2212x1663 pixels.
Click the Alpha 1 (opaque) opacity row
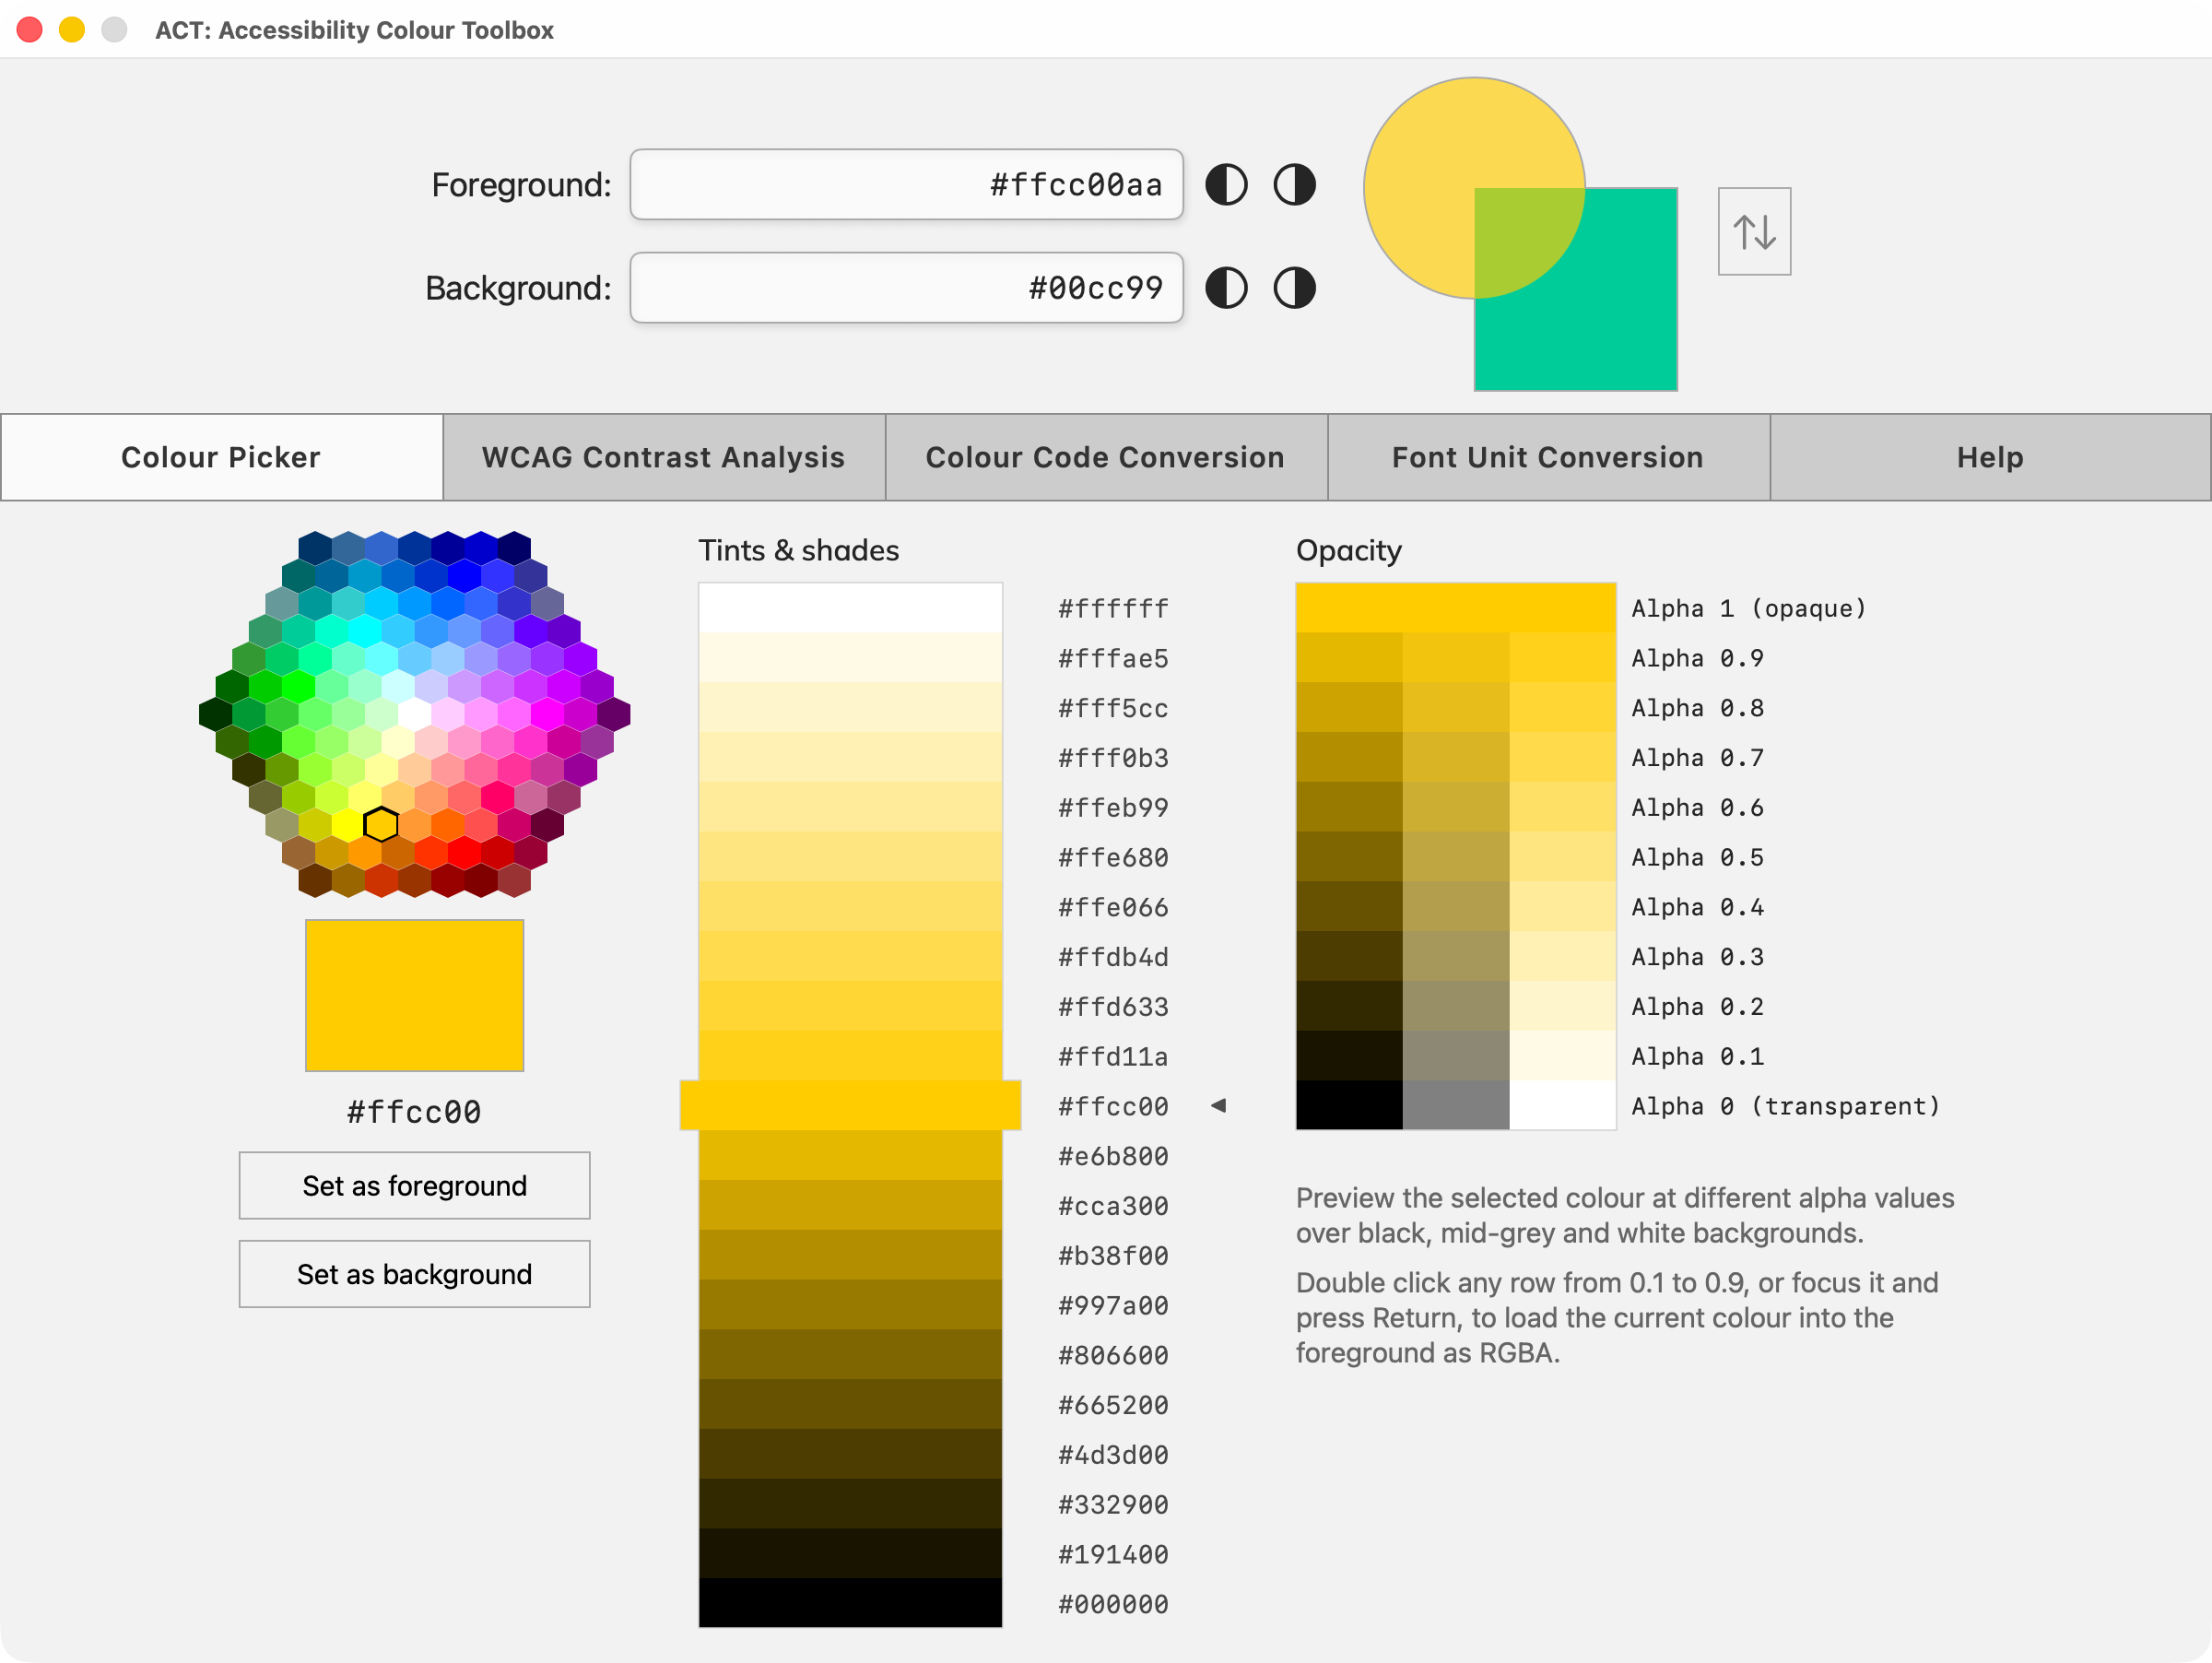(1456, 608)
